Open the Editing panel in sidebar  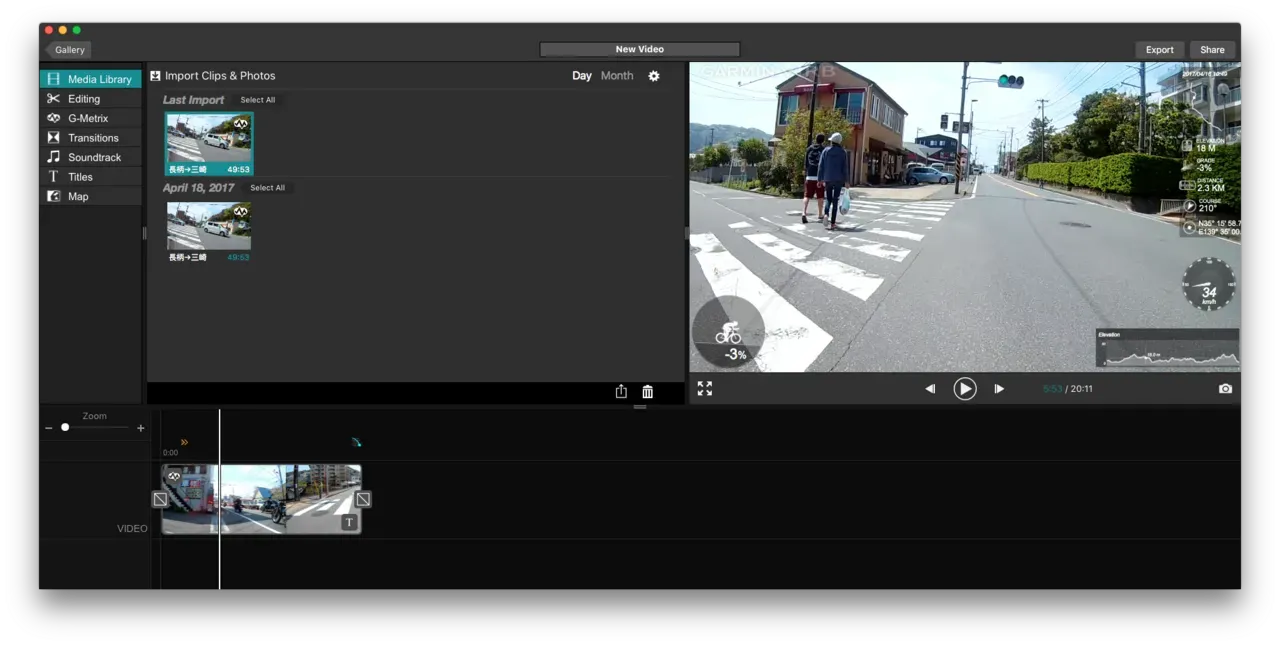84,99
